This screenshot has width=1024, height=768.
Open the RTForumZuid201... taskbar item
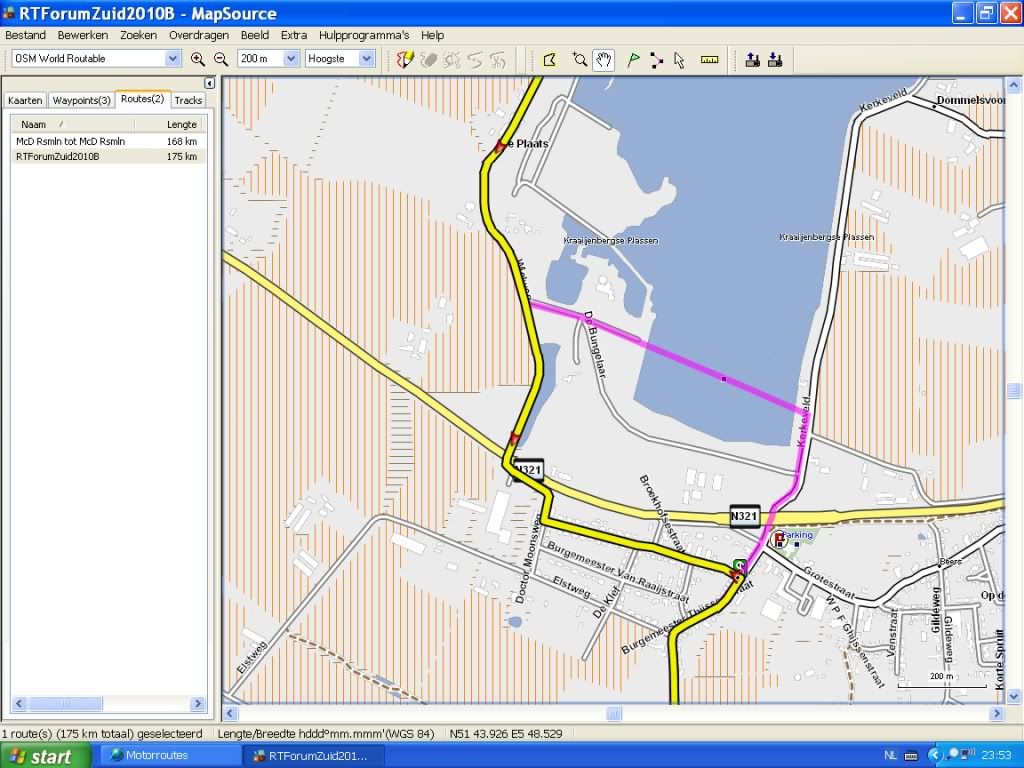[x=311, y=756]
